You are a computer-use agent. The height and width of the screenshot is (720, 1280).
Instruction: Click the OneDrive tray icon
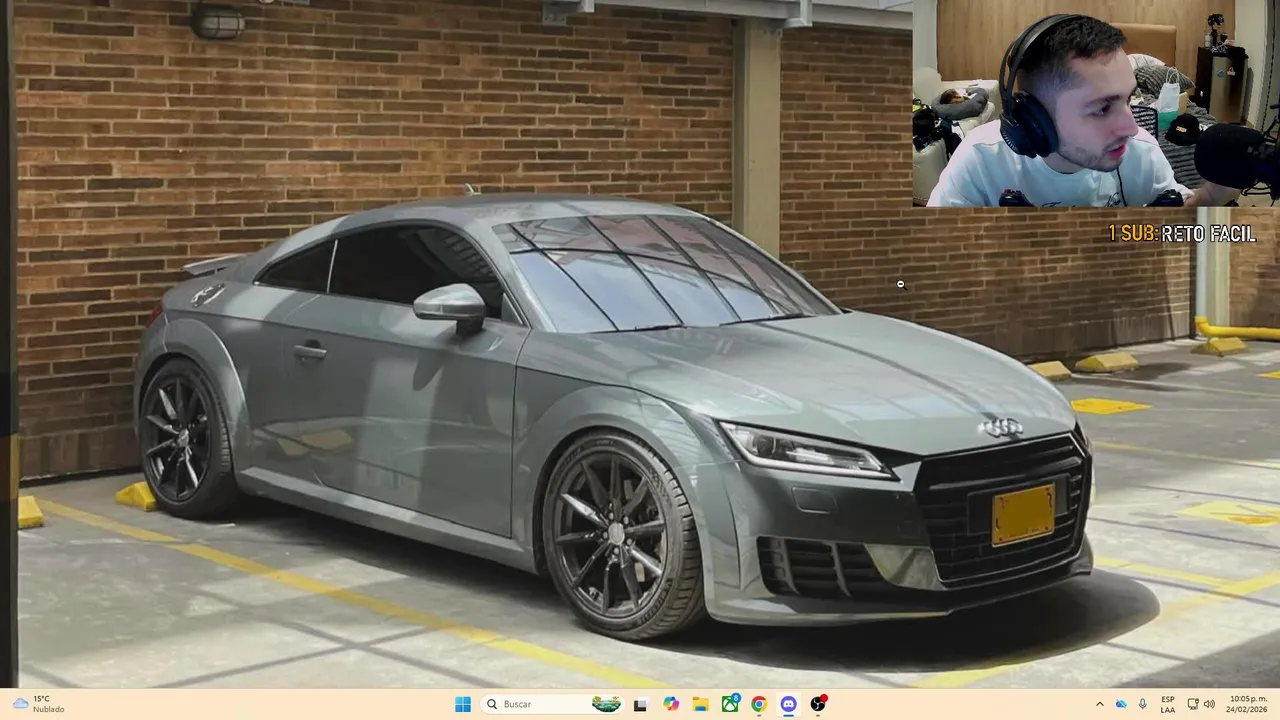[x=1121, y=704]
